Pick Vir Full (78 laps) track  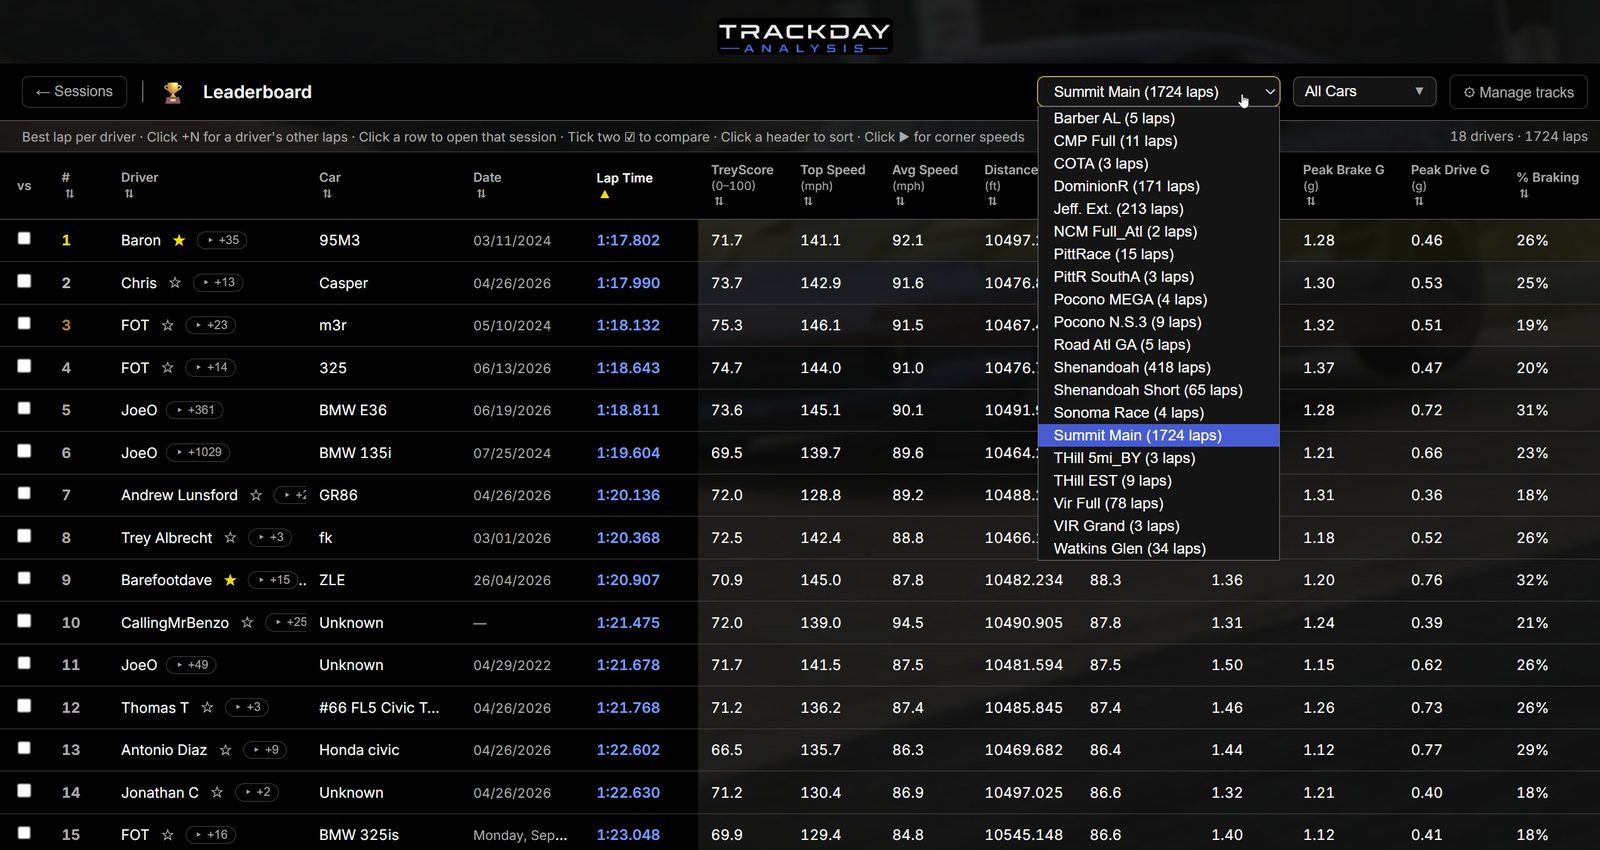click(1158, 503)
